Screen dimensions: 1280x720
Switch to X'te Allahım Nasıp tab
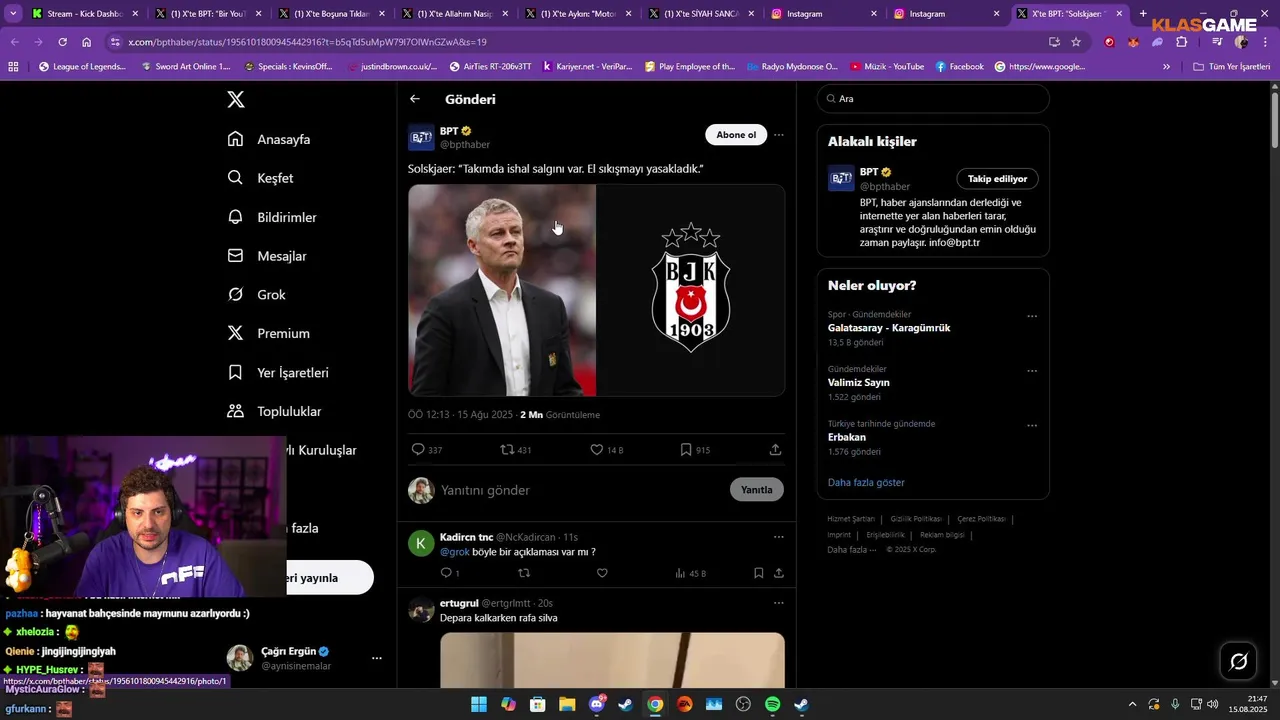455,14
